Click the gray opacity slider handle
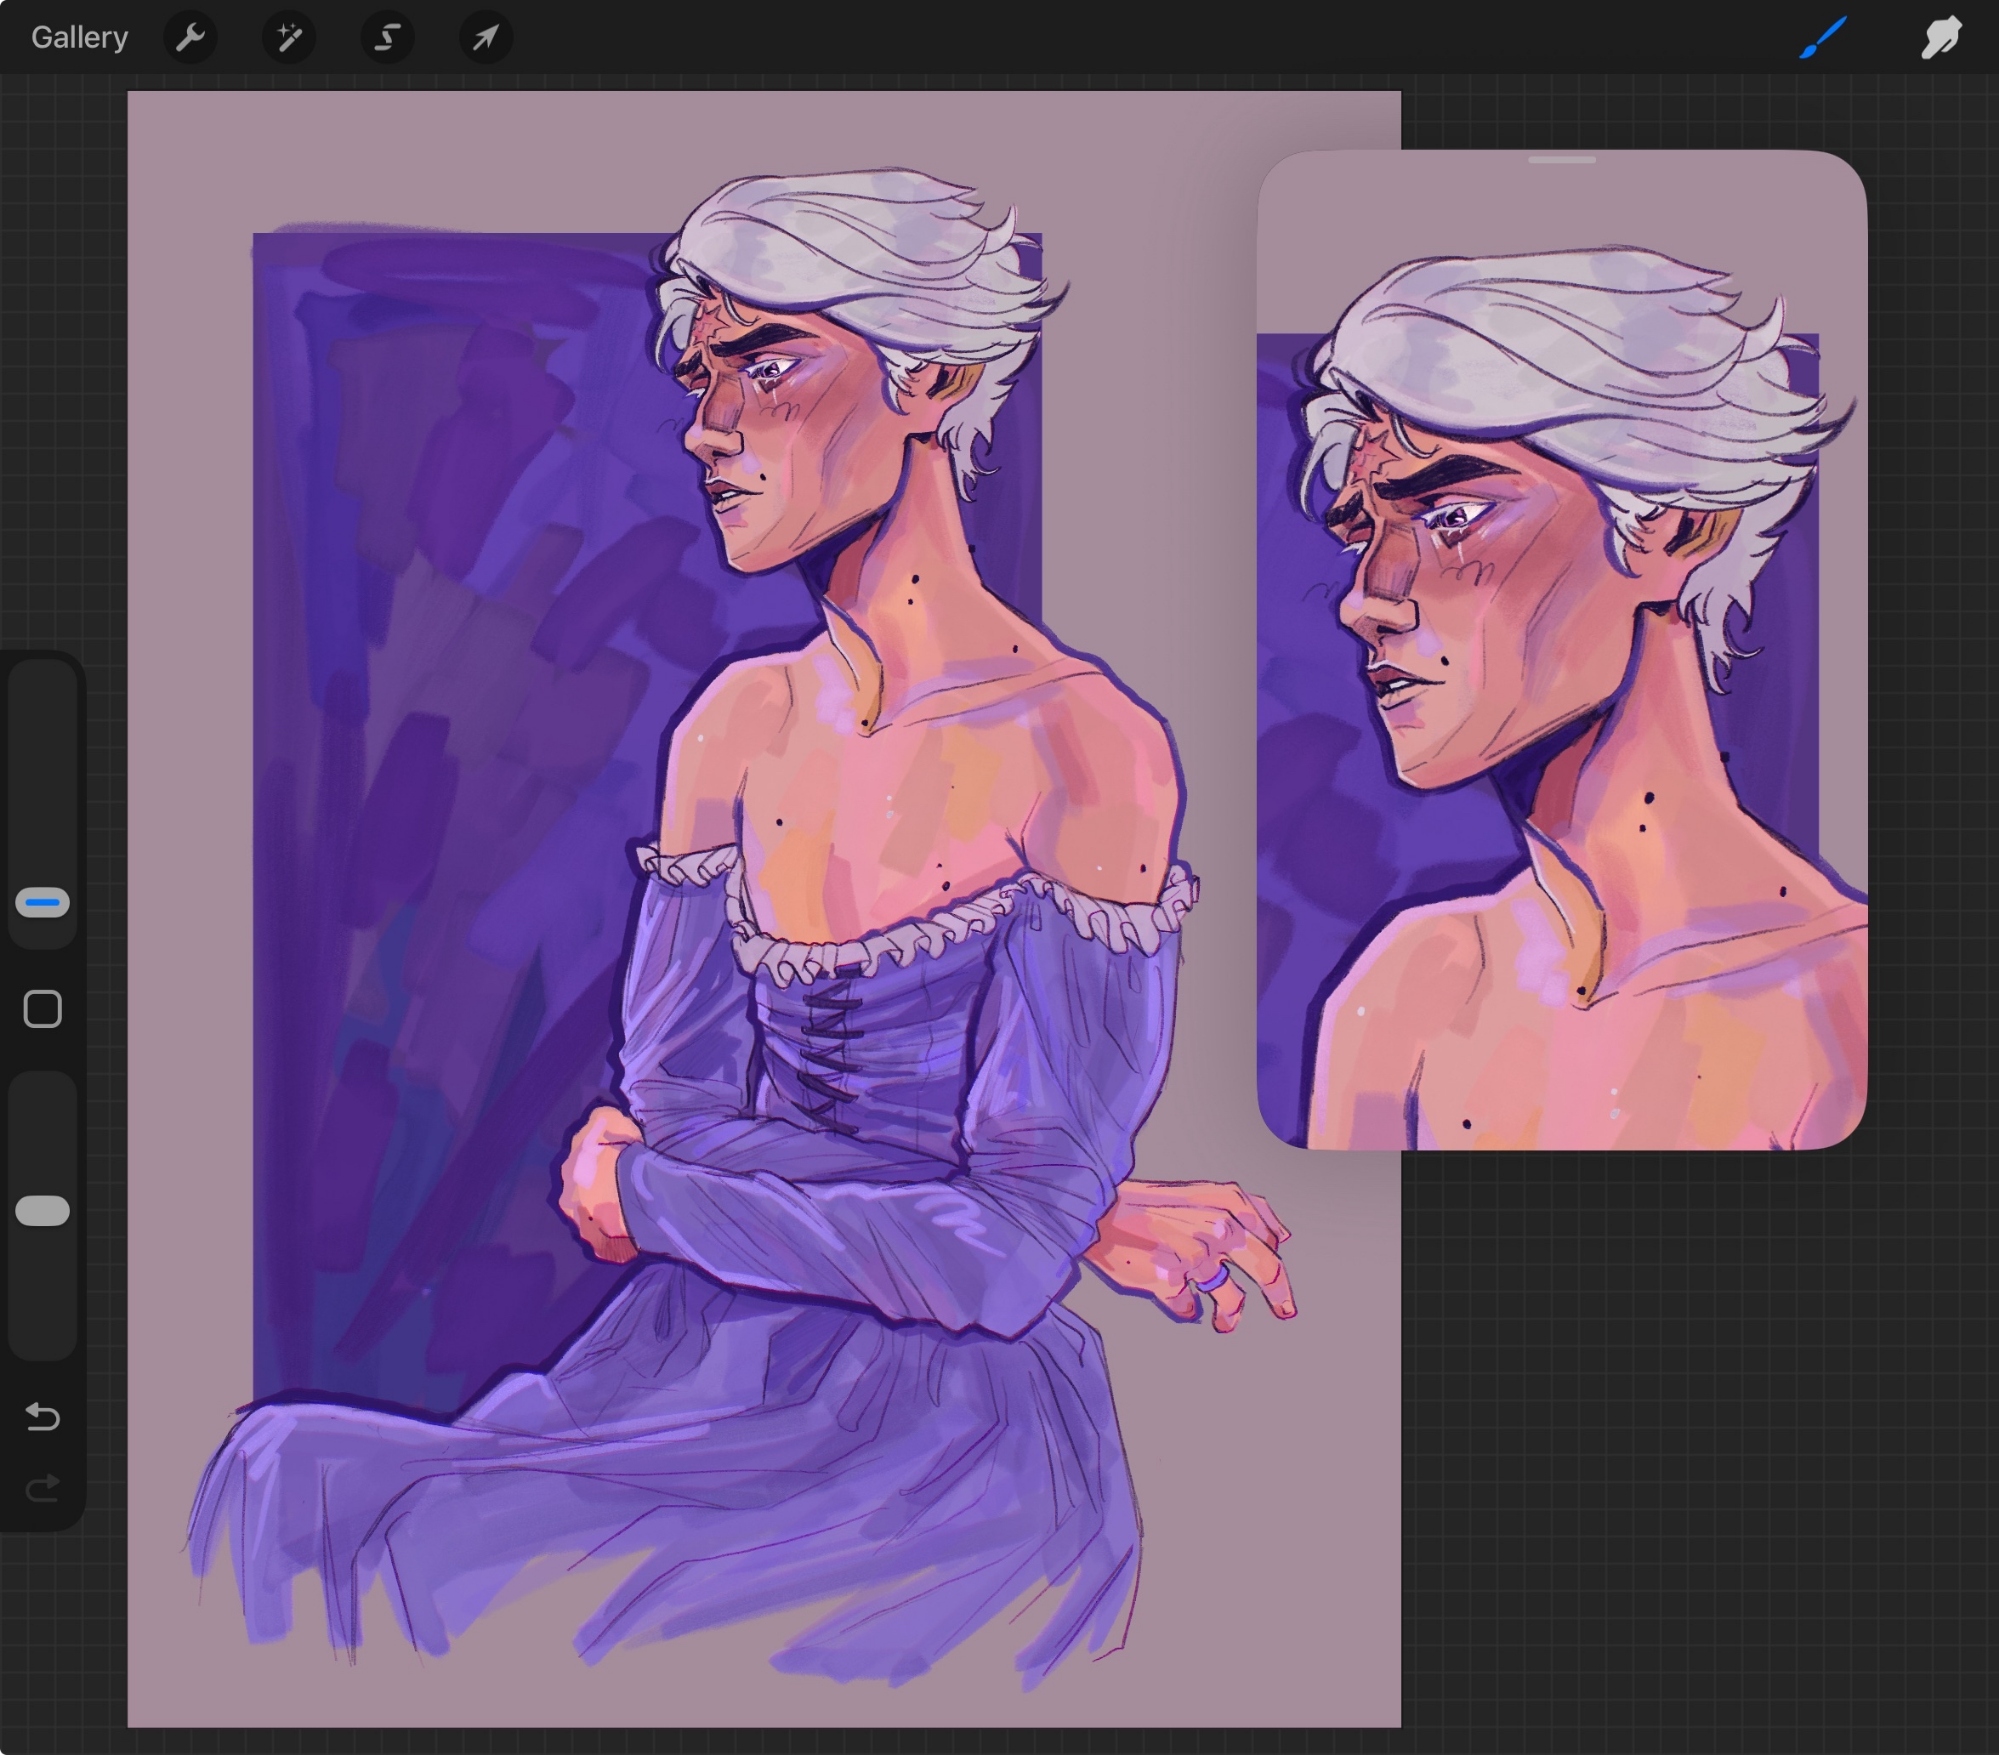The height and width of the screenshot is (1755, 1999). coord(42,1211)
